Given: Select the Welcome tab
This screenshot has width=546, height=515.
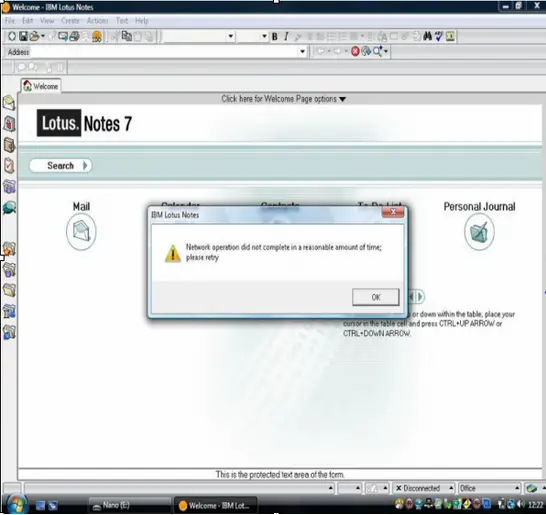Looking at the screenshot, I should [41, 86].
